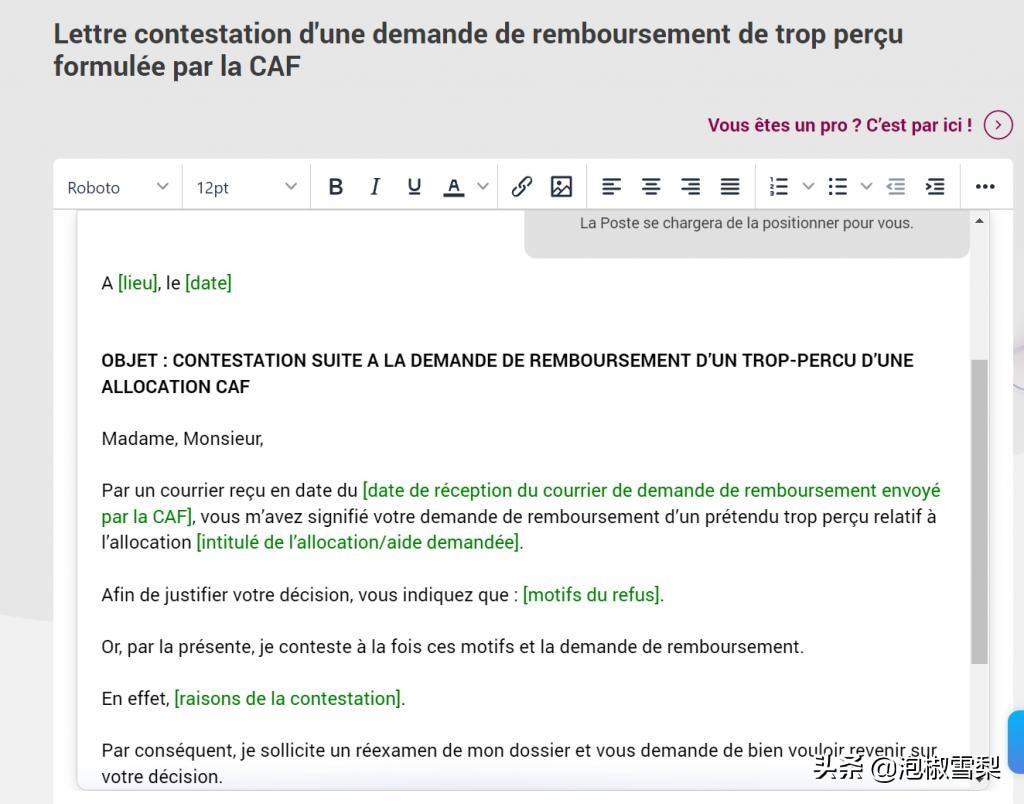Screen dimensions: 1024x804
Task: Insert a hyperlink with the link icon
Action: [x=522, y=187]
